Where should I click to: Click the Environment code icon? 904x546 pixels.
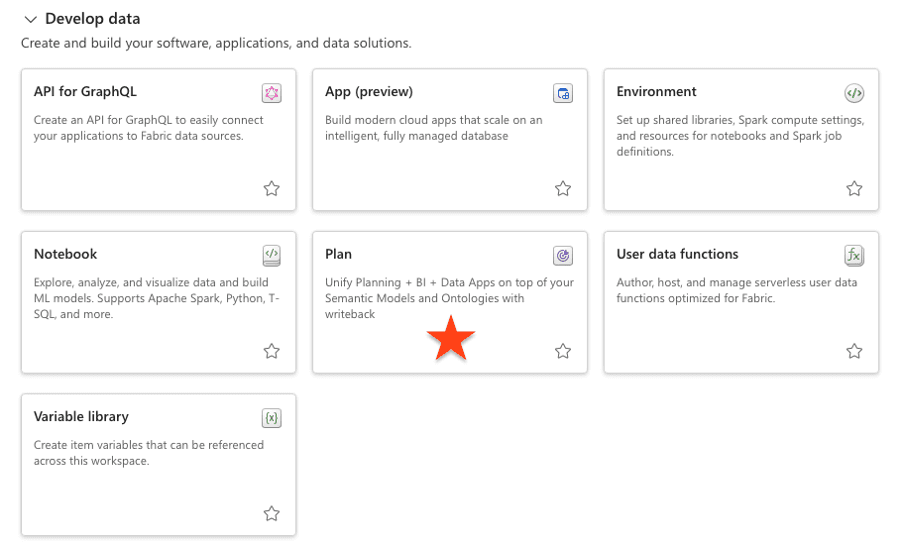[854, 93]
